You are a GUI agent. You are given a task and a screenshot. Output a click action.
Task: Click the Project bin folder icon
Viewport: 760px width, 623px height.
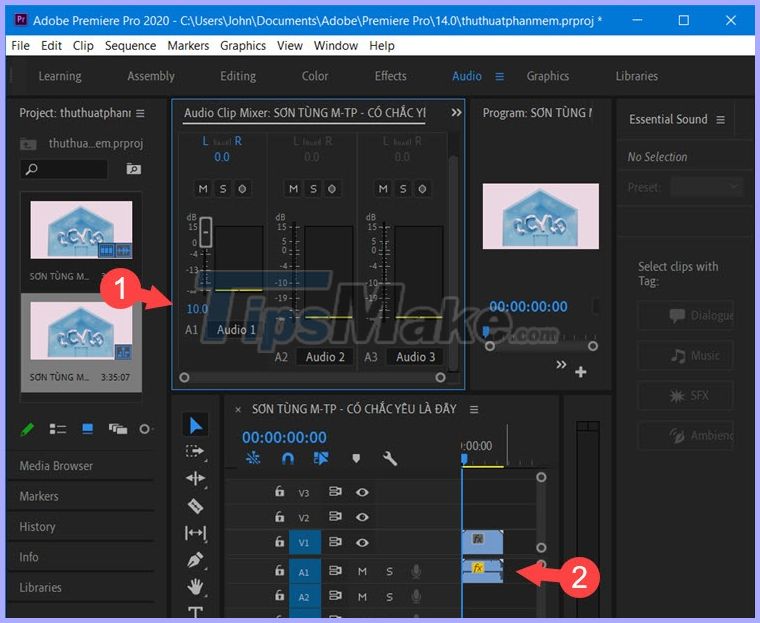[28, 144]
